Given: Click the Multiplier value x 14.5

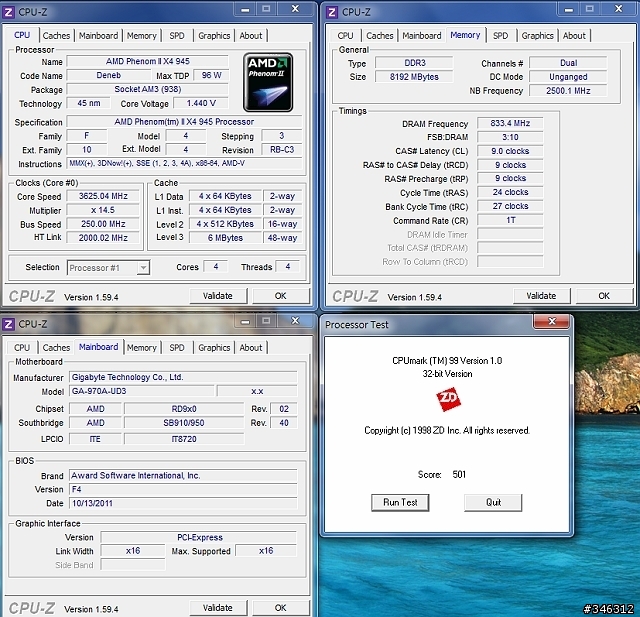Looking at the screenshot, I should point(103,210).
